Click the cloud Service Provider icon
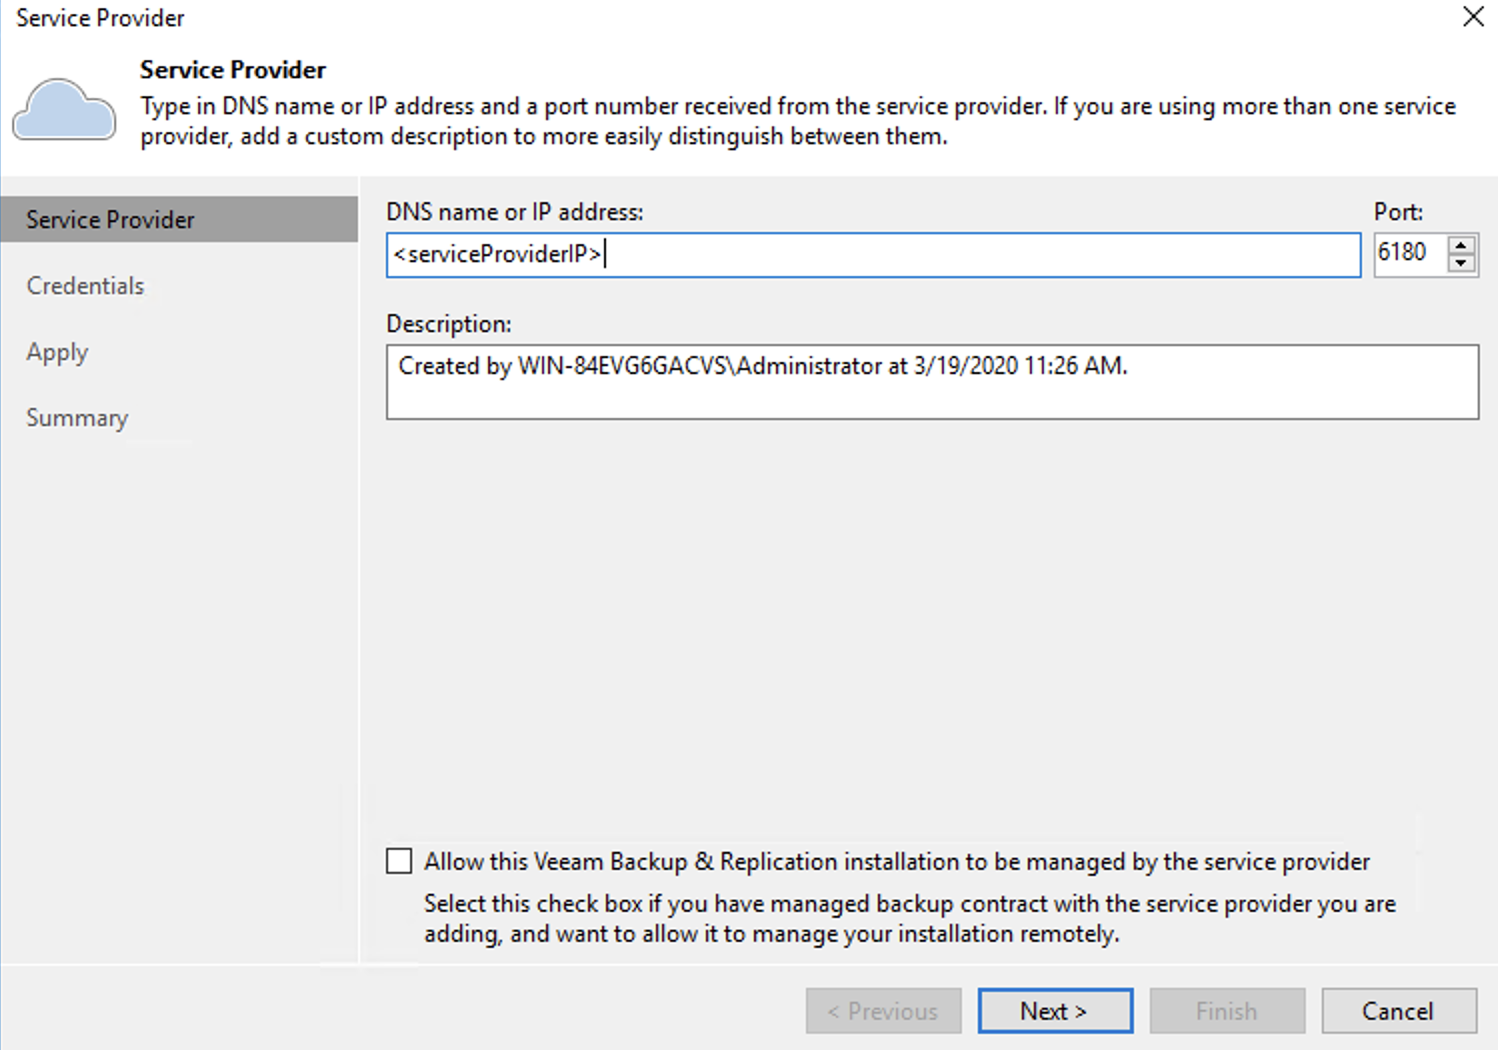 coord(64,110)
